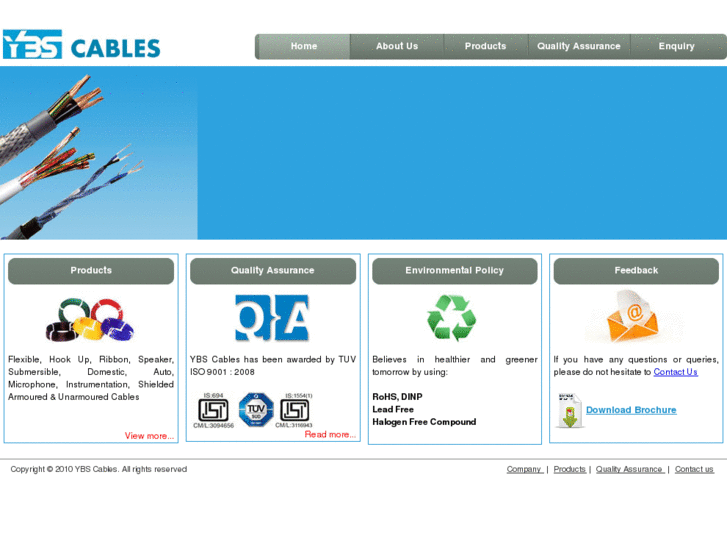Viewport: 727px width, 545px height.
Task: Click the 'Armoured & Unarmoured Cables' text
Action: [x=74, y=397]
